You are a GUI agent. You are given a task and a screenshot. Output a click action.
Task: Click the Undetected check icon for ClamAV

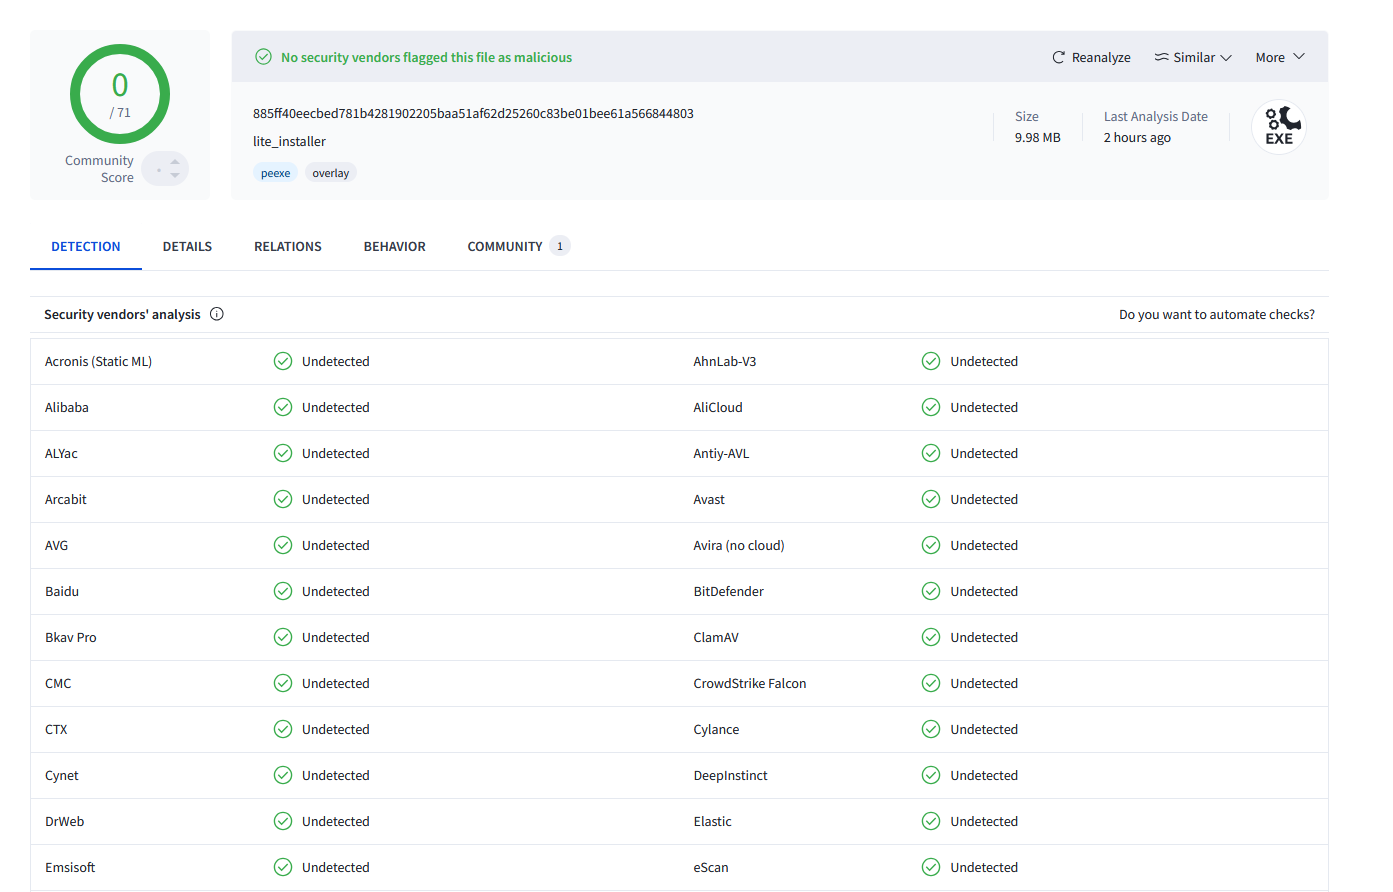coord(931,637)
